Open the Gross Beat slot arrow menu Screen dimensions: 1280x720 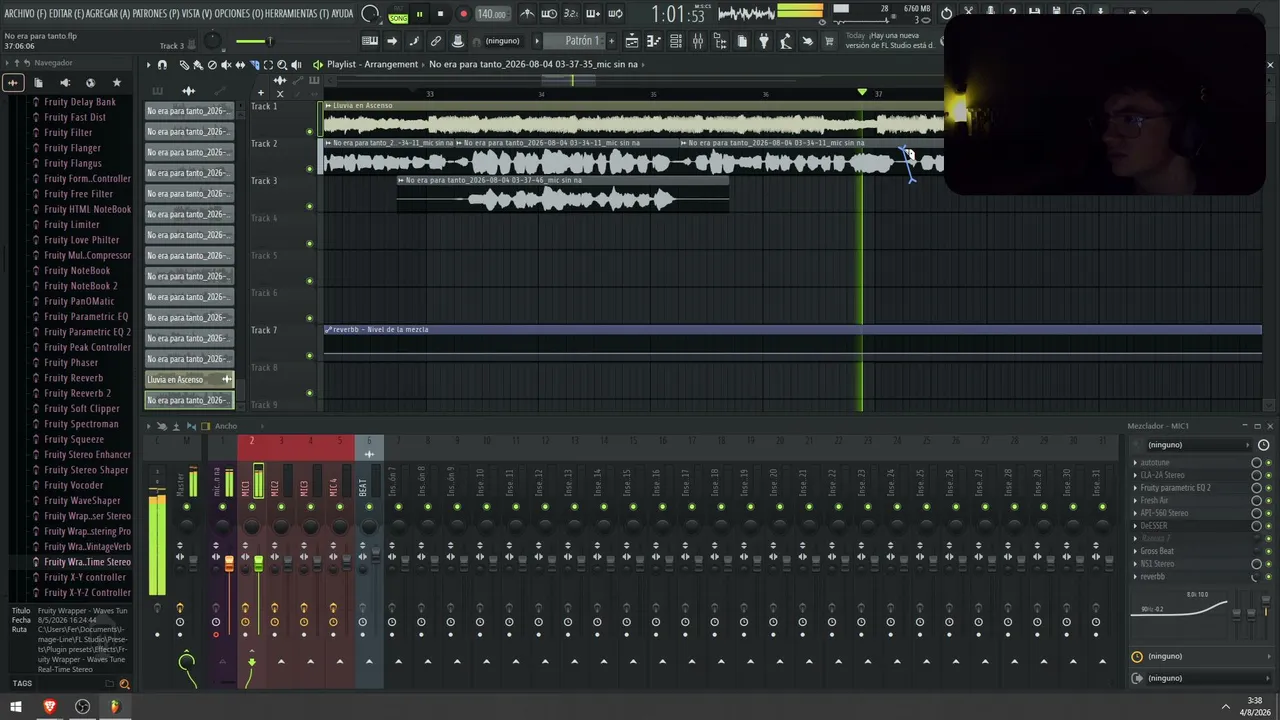(x=1135, y=551)
